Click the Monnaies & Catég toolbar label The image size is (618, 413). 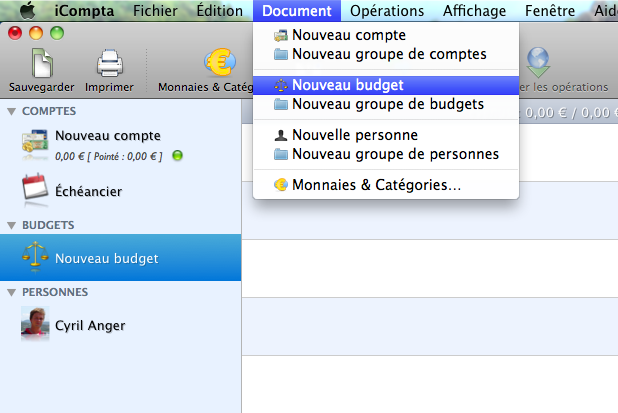coord(205,87)
